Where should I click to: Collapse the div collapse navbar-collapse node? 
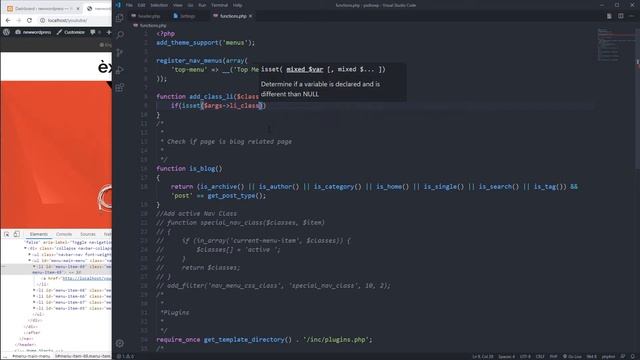tap(25, 248)
